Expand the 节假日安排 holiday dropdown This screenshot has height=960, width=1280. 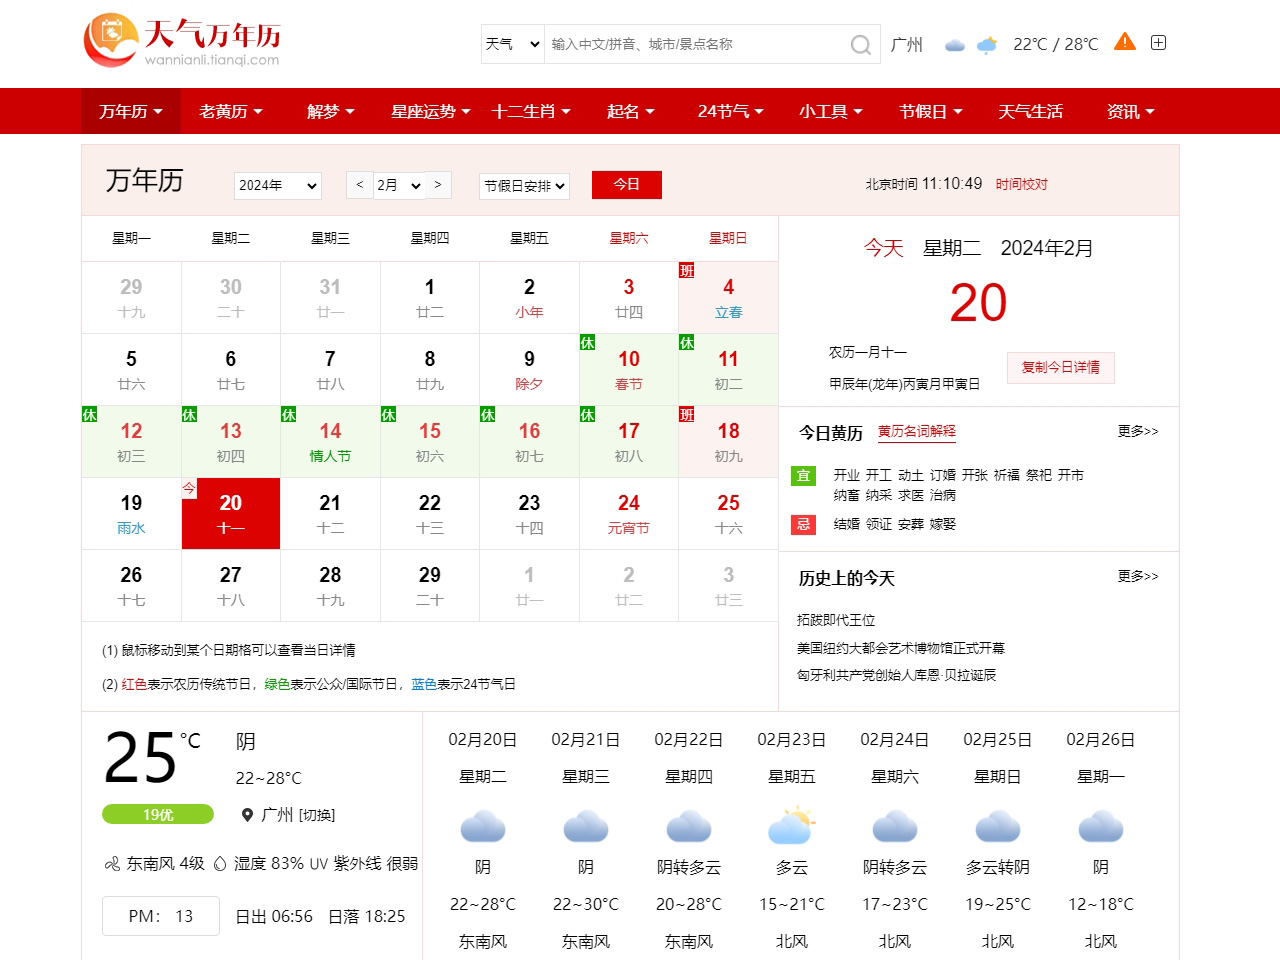[524, 186]
